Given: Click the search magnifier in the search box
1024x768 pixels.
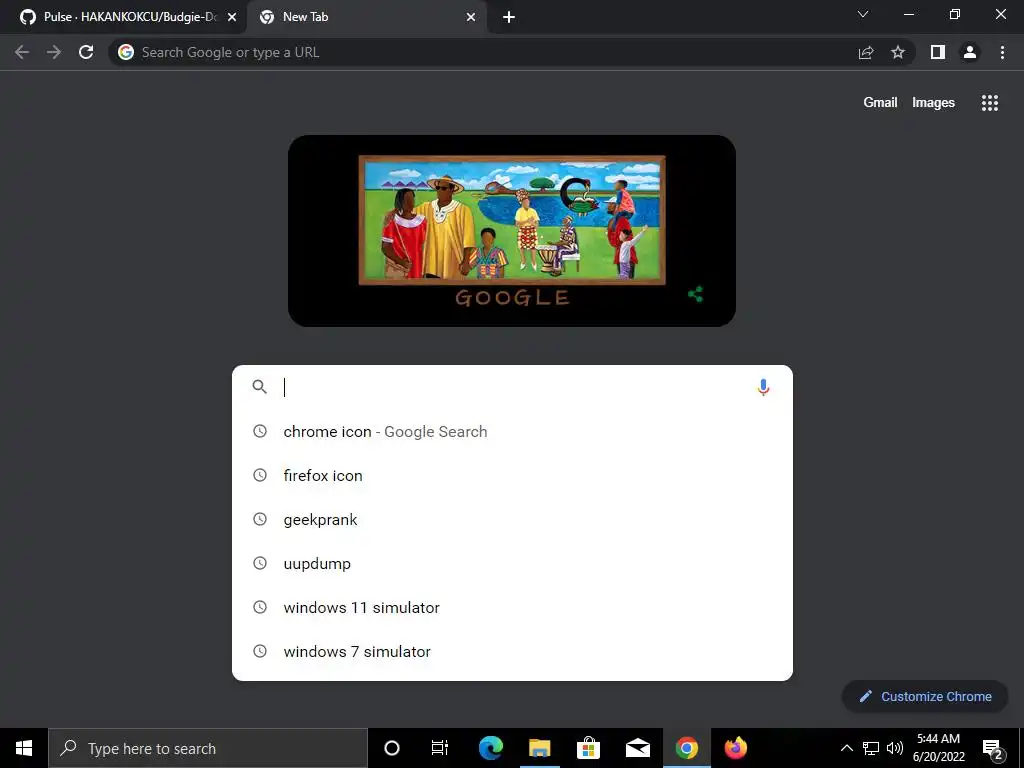Looking at the screenshot, I should coord(259,387).
